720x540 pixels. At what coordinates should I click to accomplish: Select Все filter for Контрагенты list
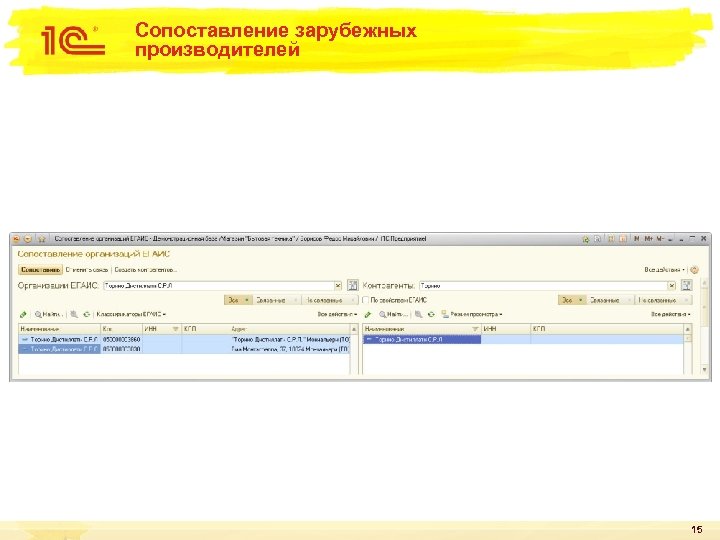(x=572, y=300)
